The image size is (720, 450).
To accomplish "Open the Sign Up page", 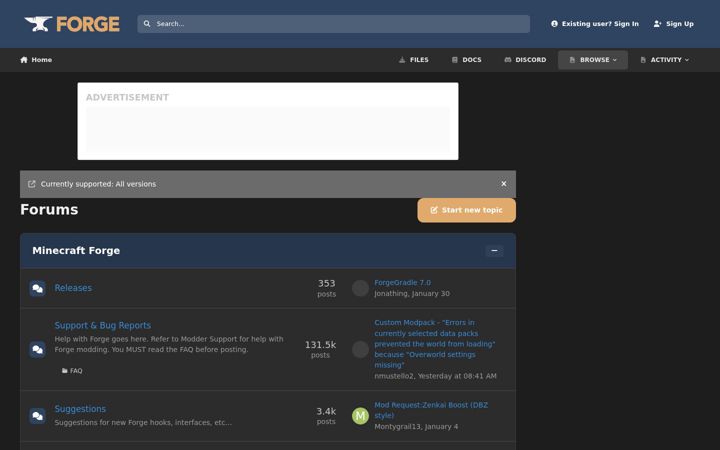I will click(674, 24).
